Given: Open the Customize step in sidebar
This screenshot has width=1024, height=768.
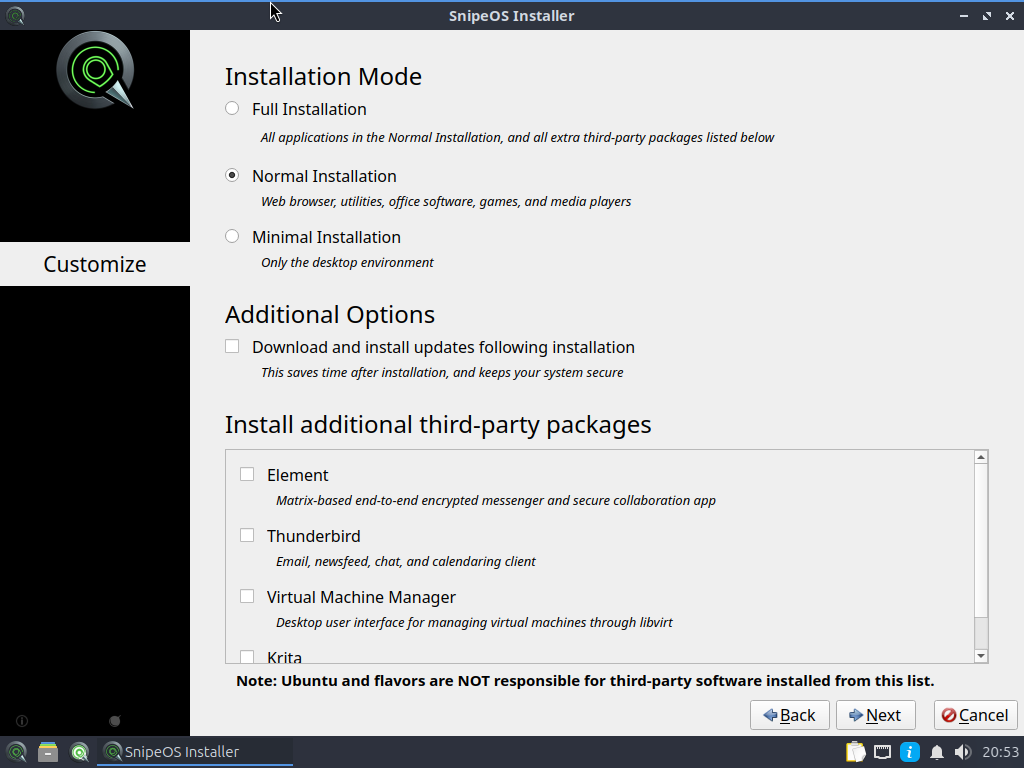Looking at the screenshot, I should pyautogui.click(x=95, y=264).
